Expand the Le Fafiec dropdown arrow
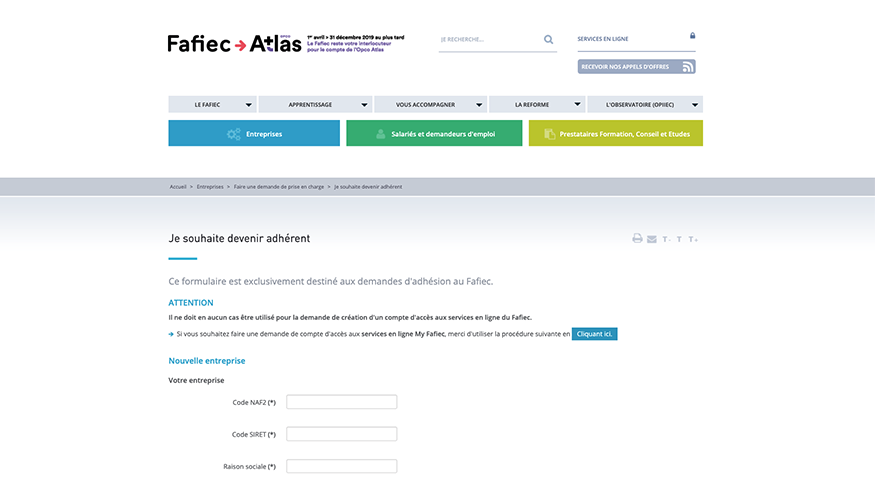Screen dimensions: 875x490 pyautogui.click(x=248, y=104)
